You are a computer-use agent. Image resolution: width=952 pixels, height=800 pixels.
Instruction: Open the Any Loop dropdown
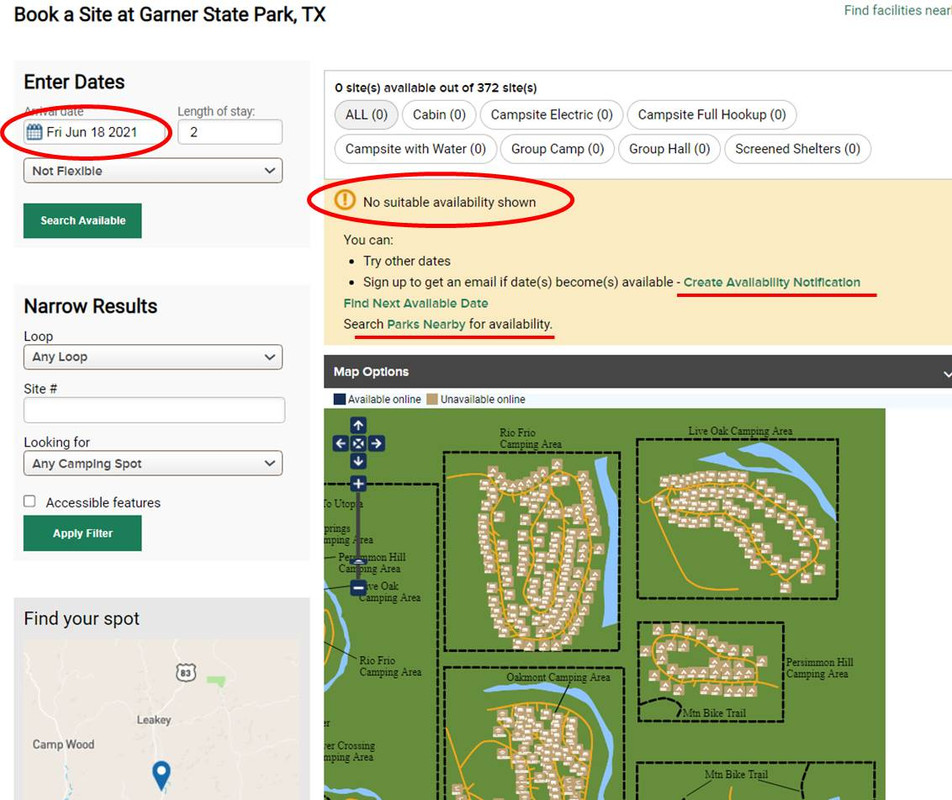pos(153,357)
